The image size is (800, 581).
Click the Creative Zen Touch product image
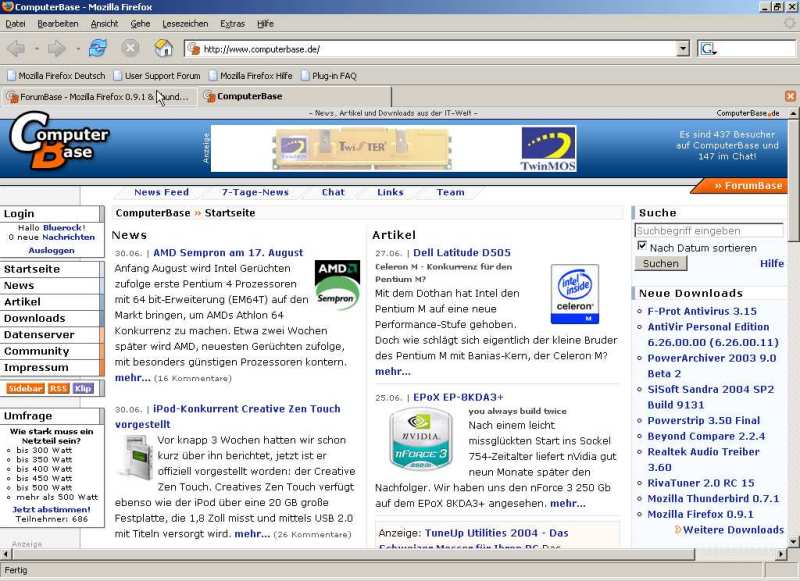click(136, 457)
